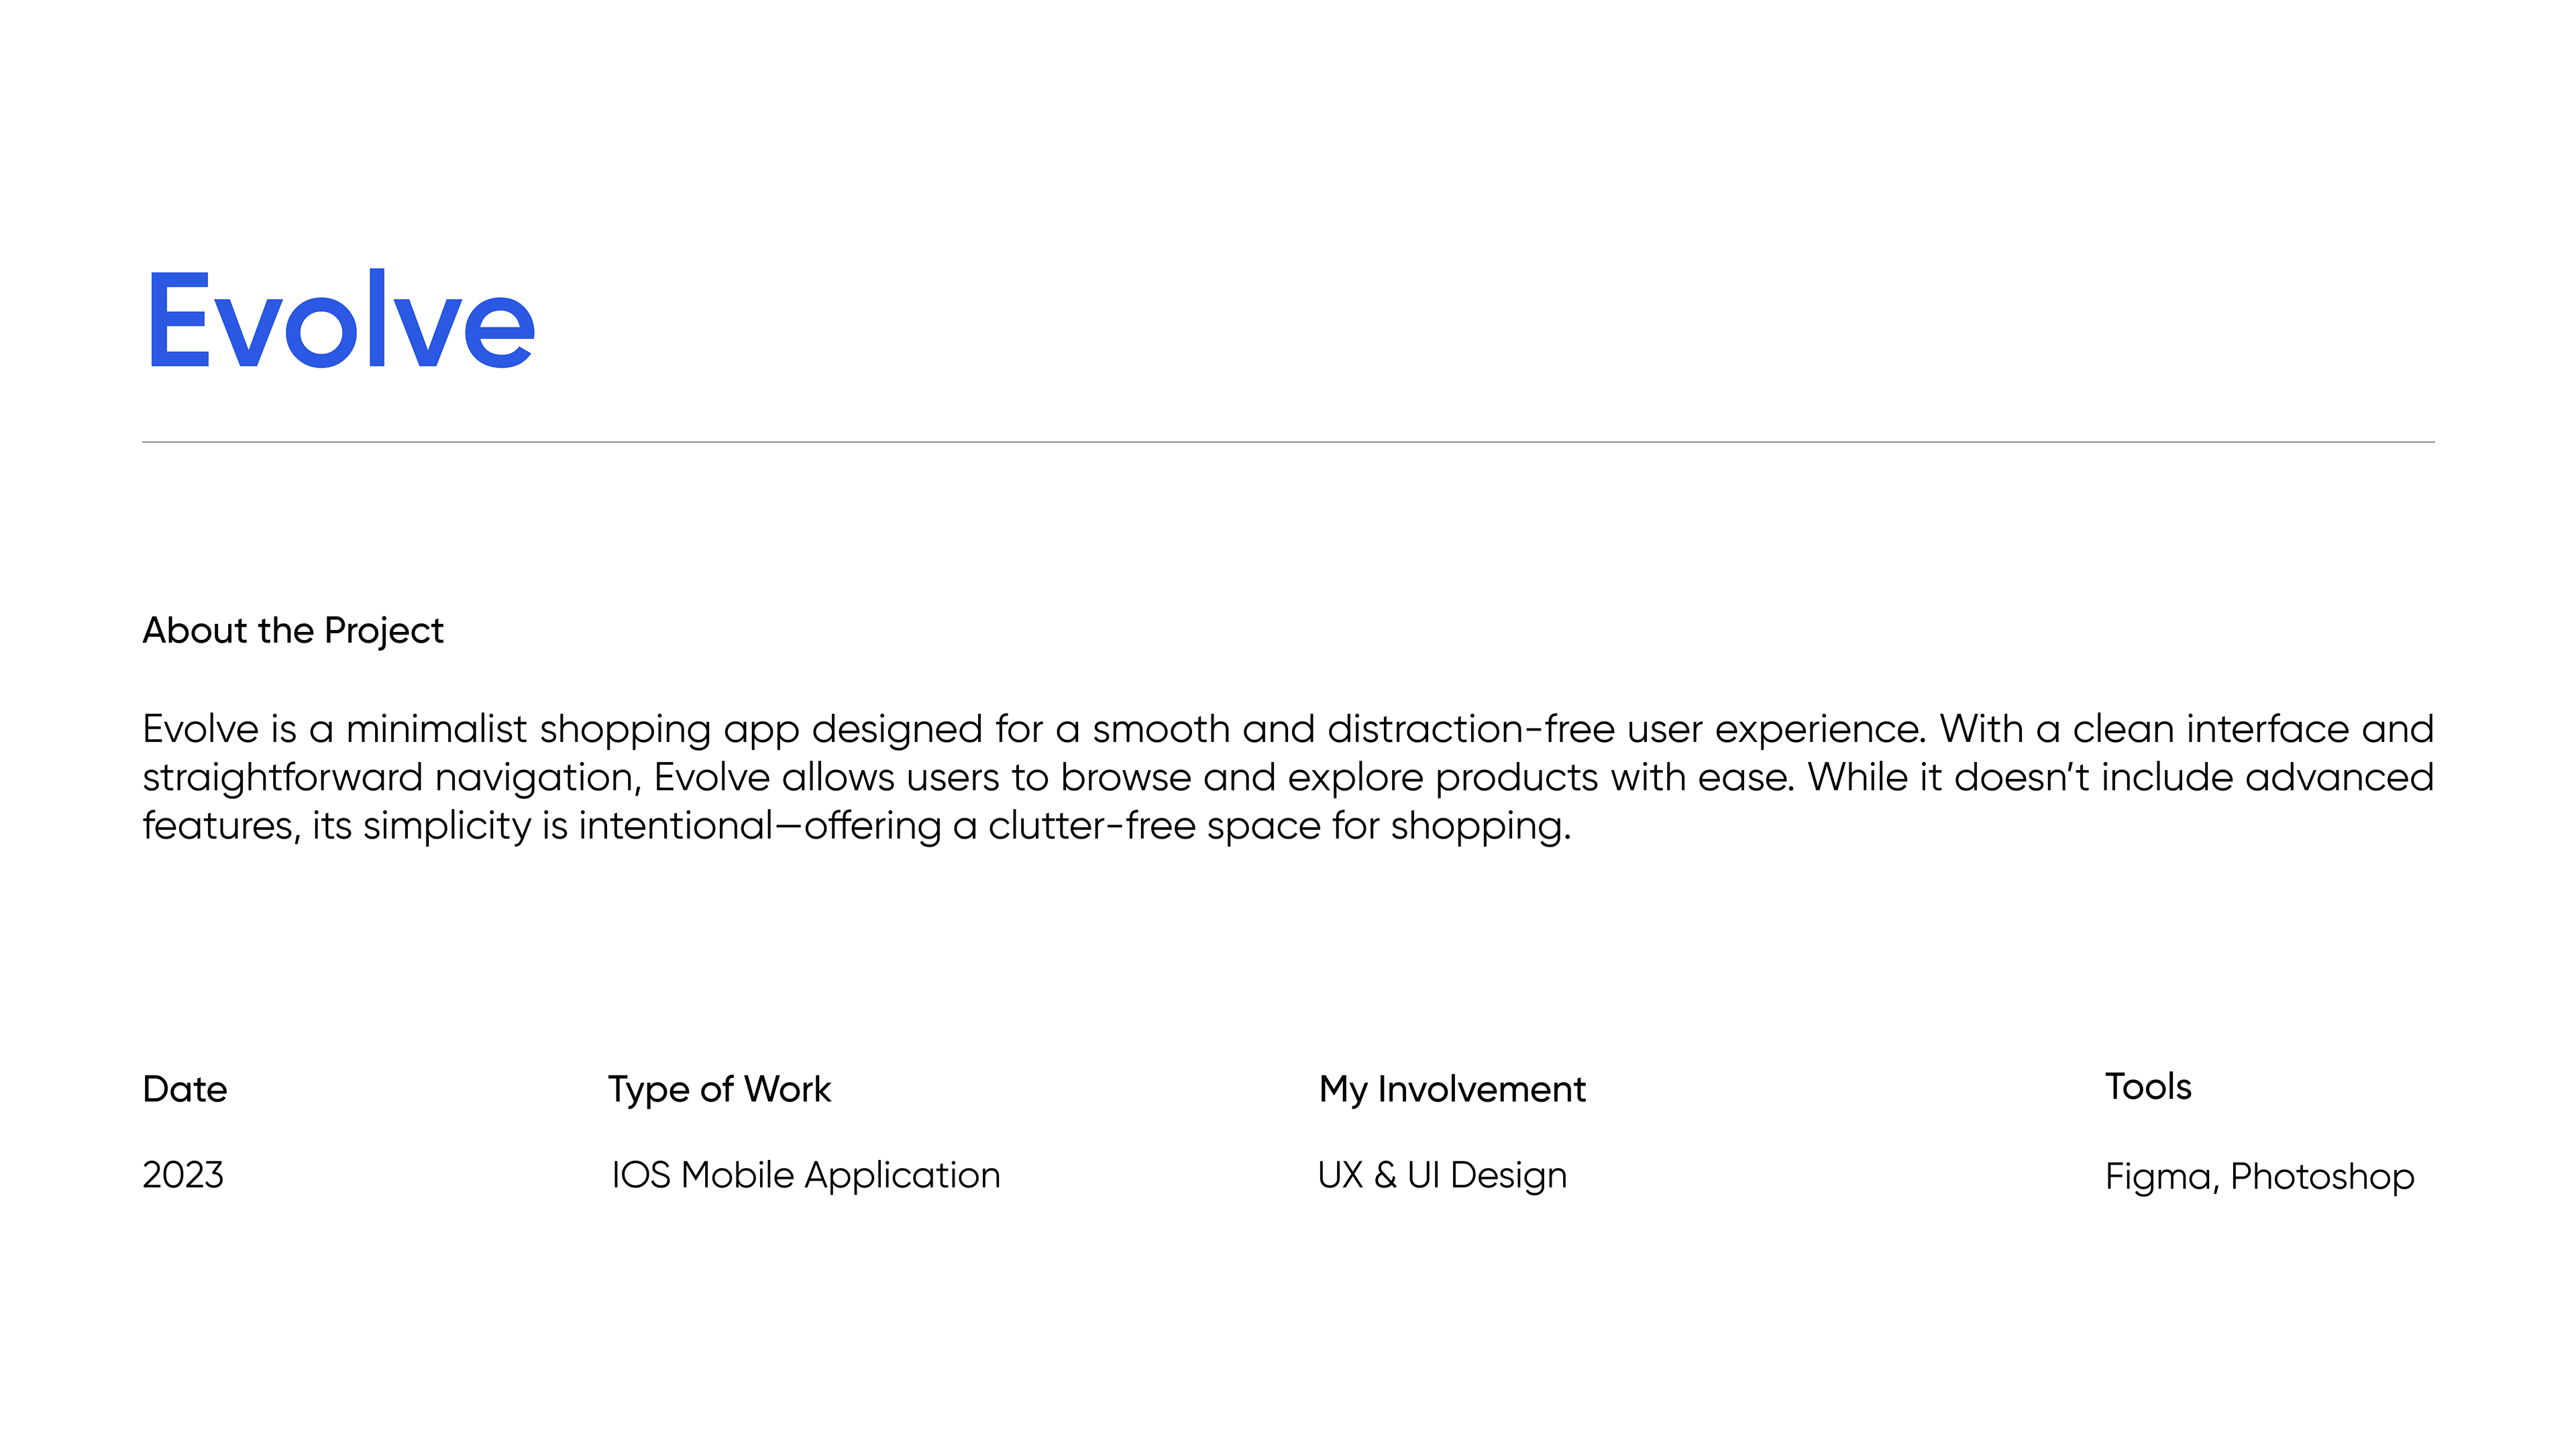The image size is (2576, 1449).
Task: Click the word Photoshop under Tools
Action: tap(2322, 1177)
